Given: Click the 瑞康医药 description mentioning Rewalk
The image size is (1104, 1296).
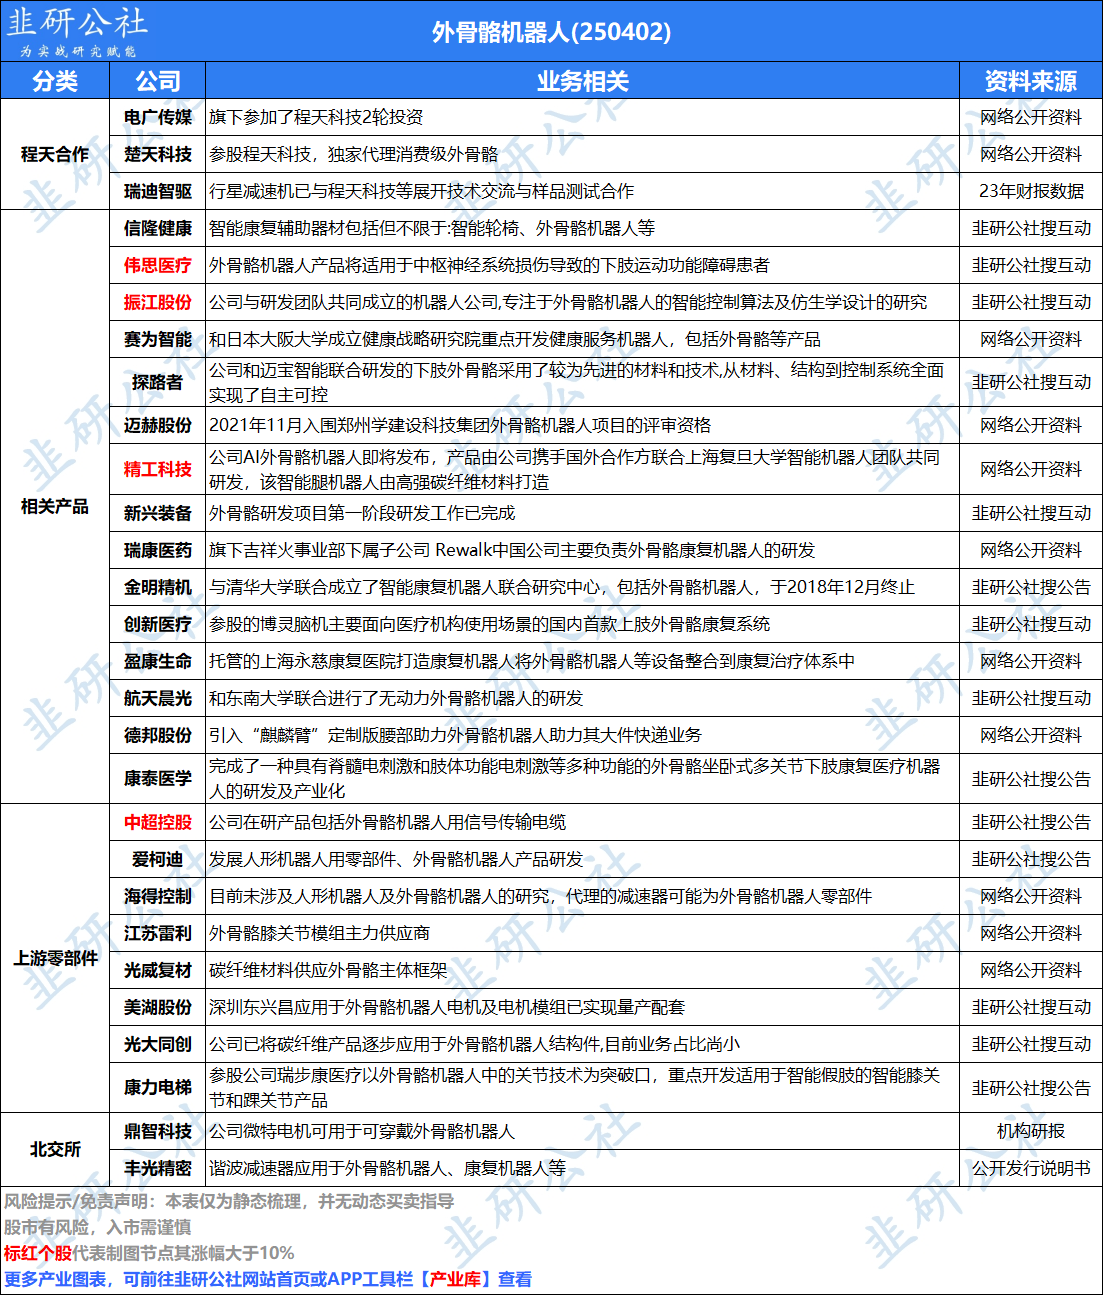Looking at the screenshot, I should (x=512, y=550).
